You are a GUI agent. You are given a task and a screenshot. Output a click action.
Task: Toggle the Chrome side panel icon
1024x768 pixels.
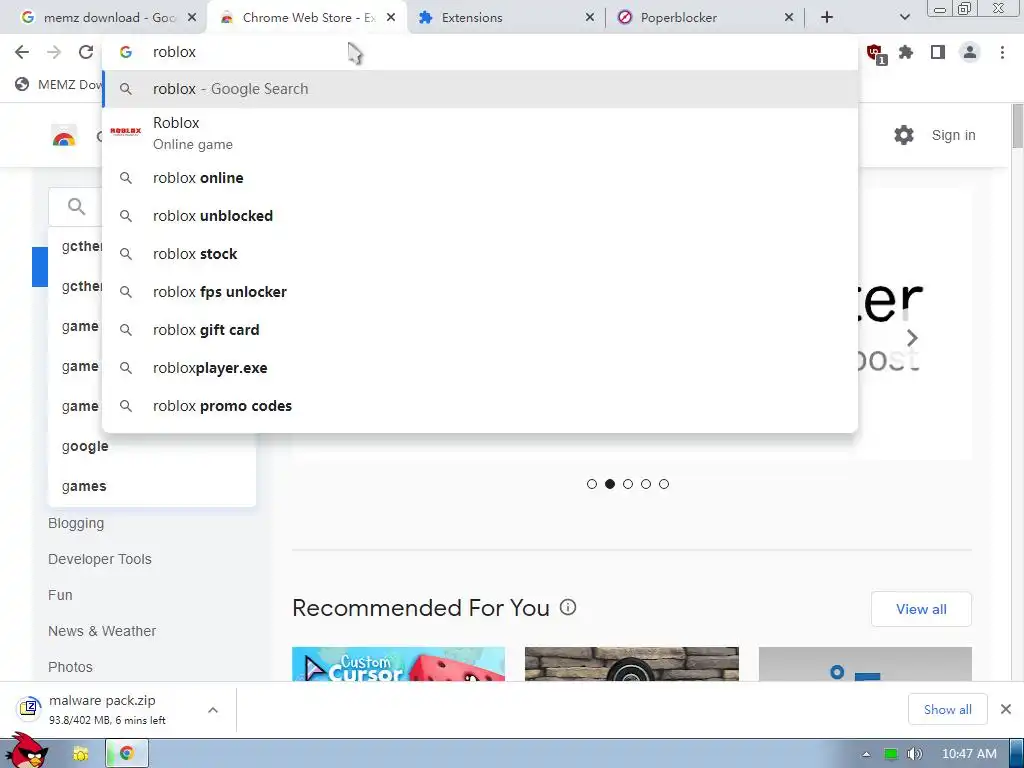pyautogui.click(x=938, y=52)
